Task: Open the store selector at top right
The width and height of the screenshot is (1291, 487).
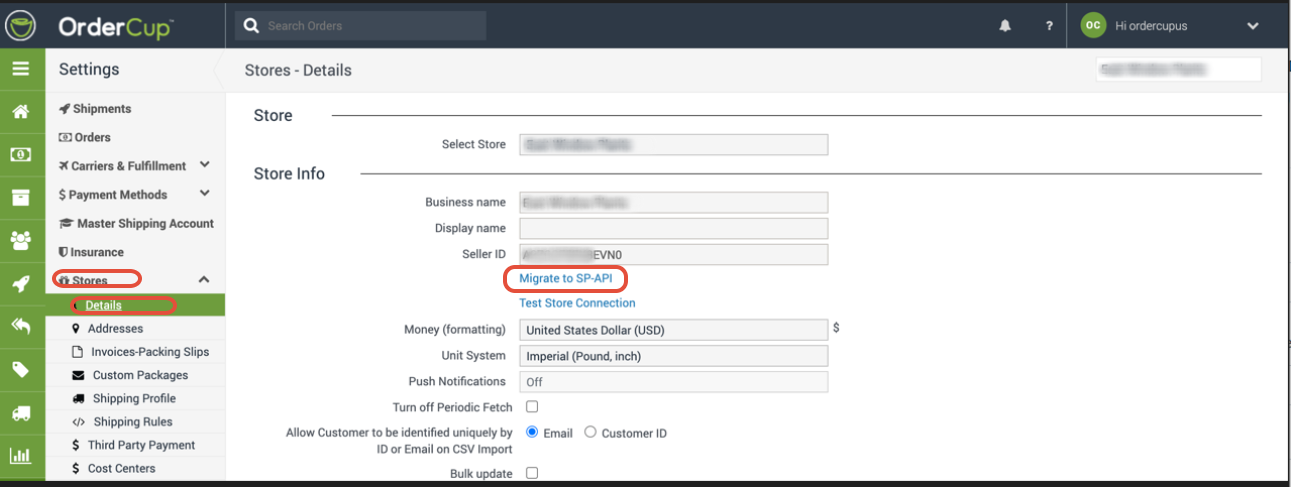Action: point(1178,69)
